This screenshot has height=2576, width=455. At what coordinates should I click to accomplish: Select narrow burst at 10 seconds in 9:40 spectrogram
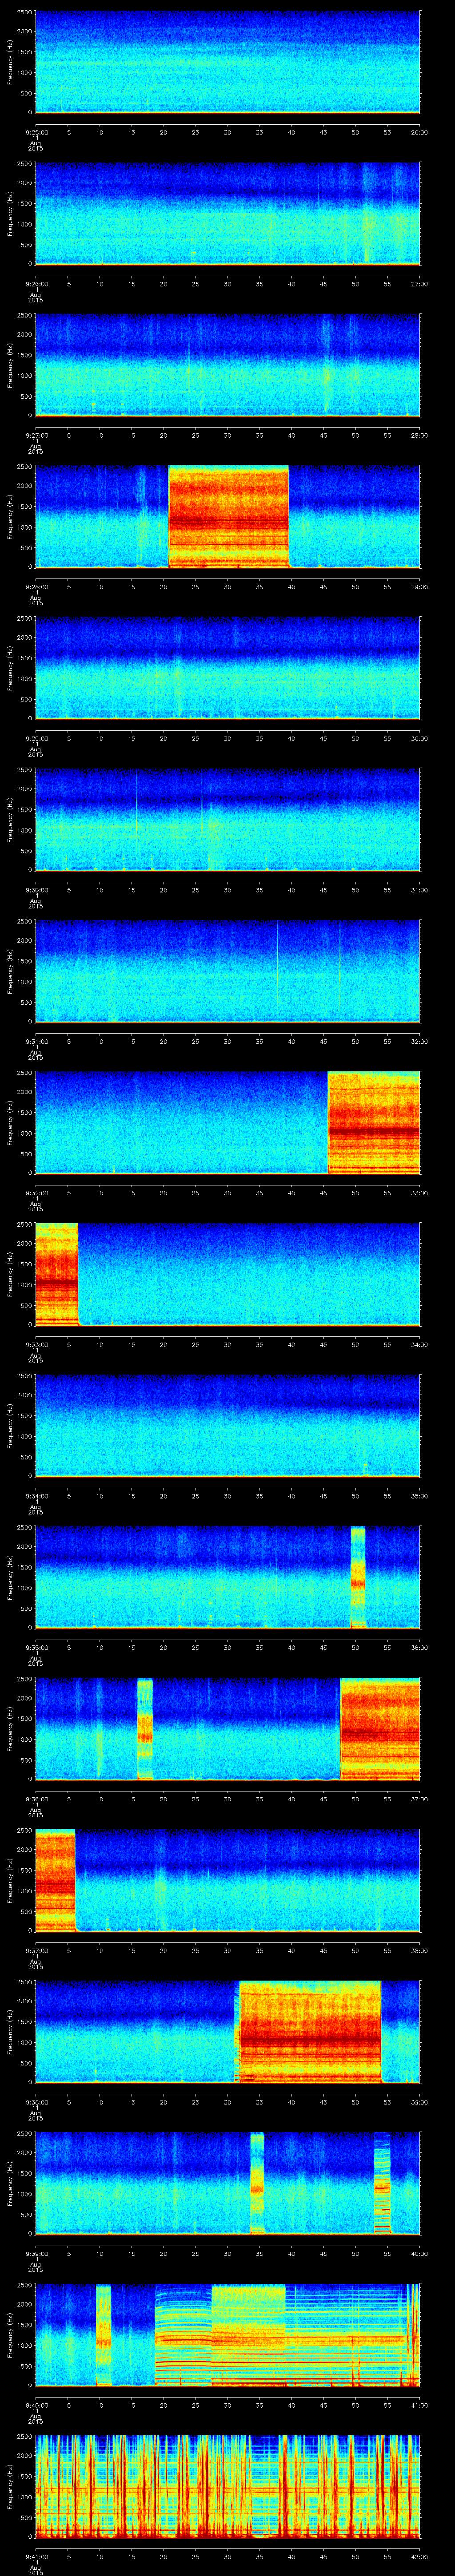(x=103, y=2334)
